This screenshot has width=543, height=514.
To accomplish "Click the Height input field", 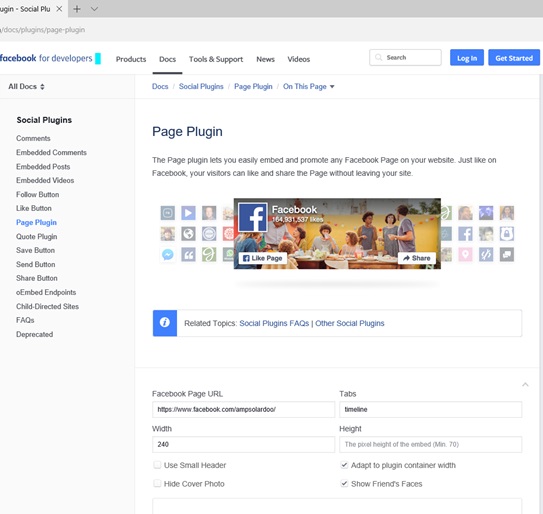I will (430, 444).
